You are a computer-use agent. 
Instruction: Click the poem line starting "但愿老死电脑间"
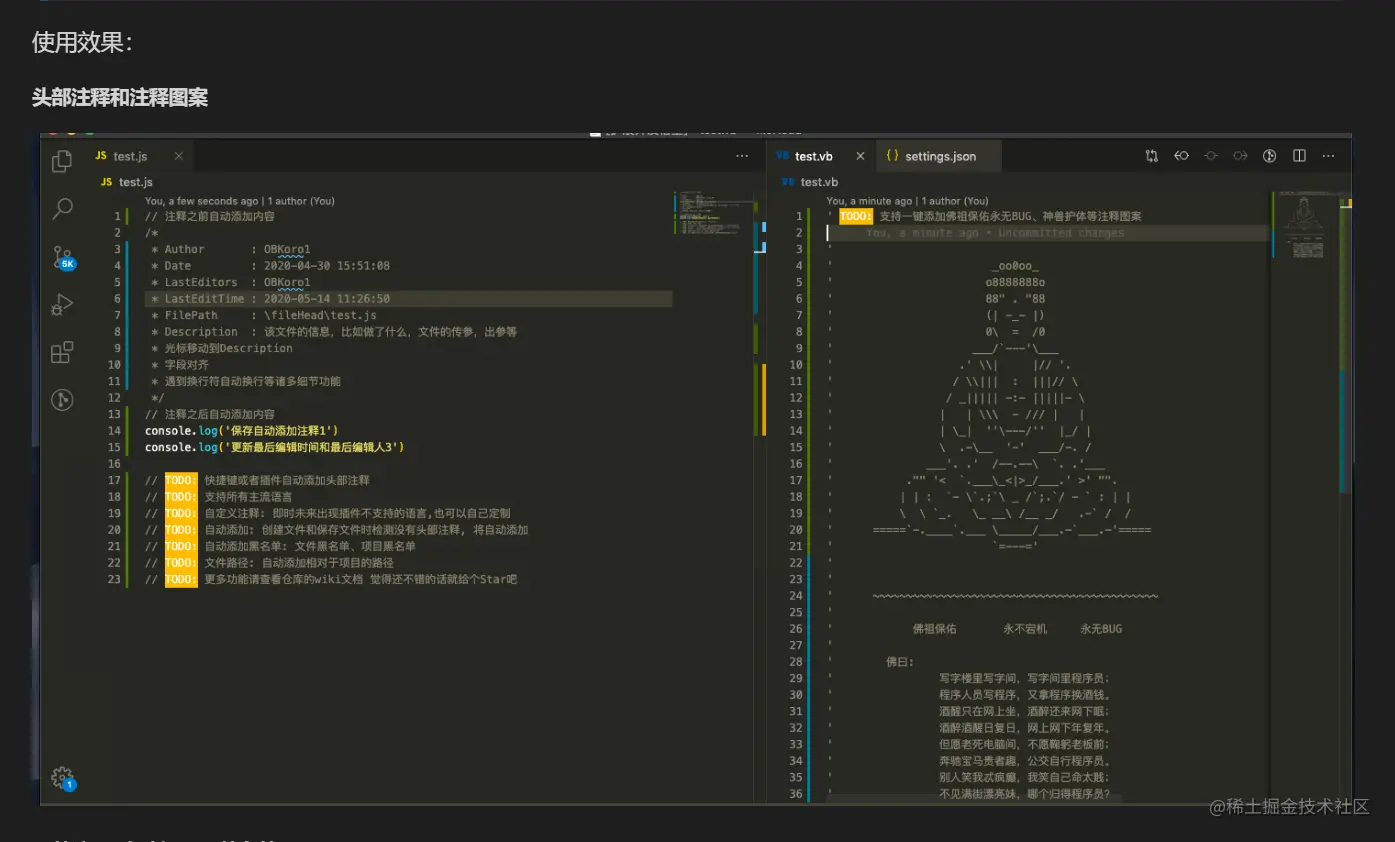1024,744
